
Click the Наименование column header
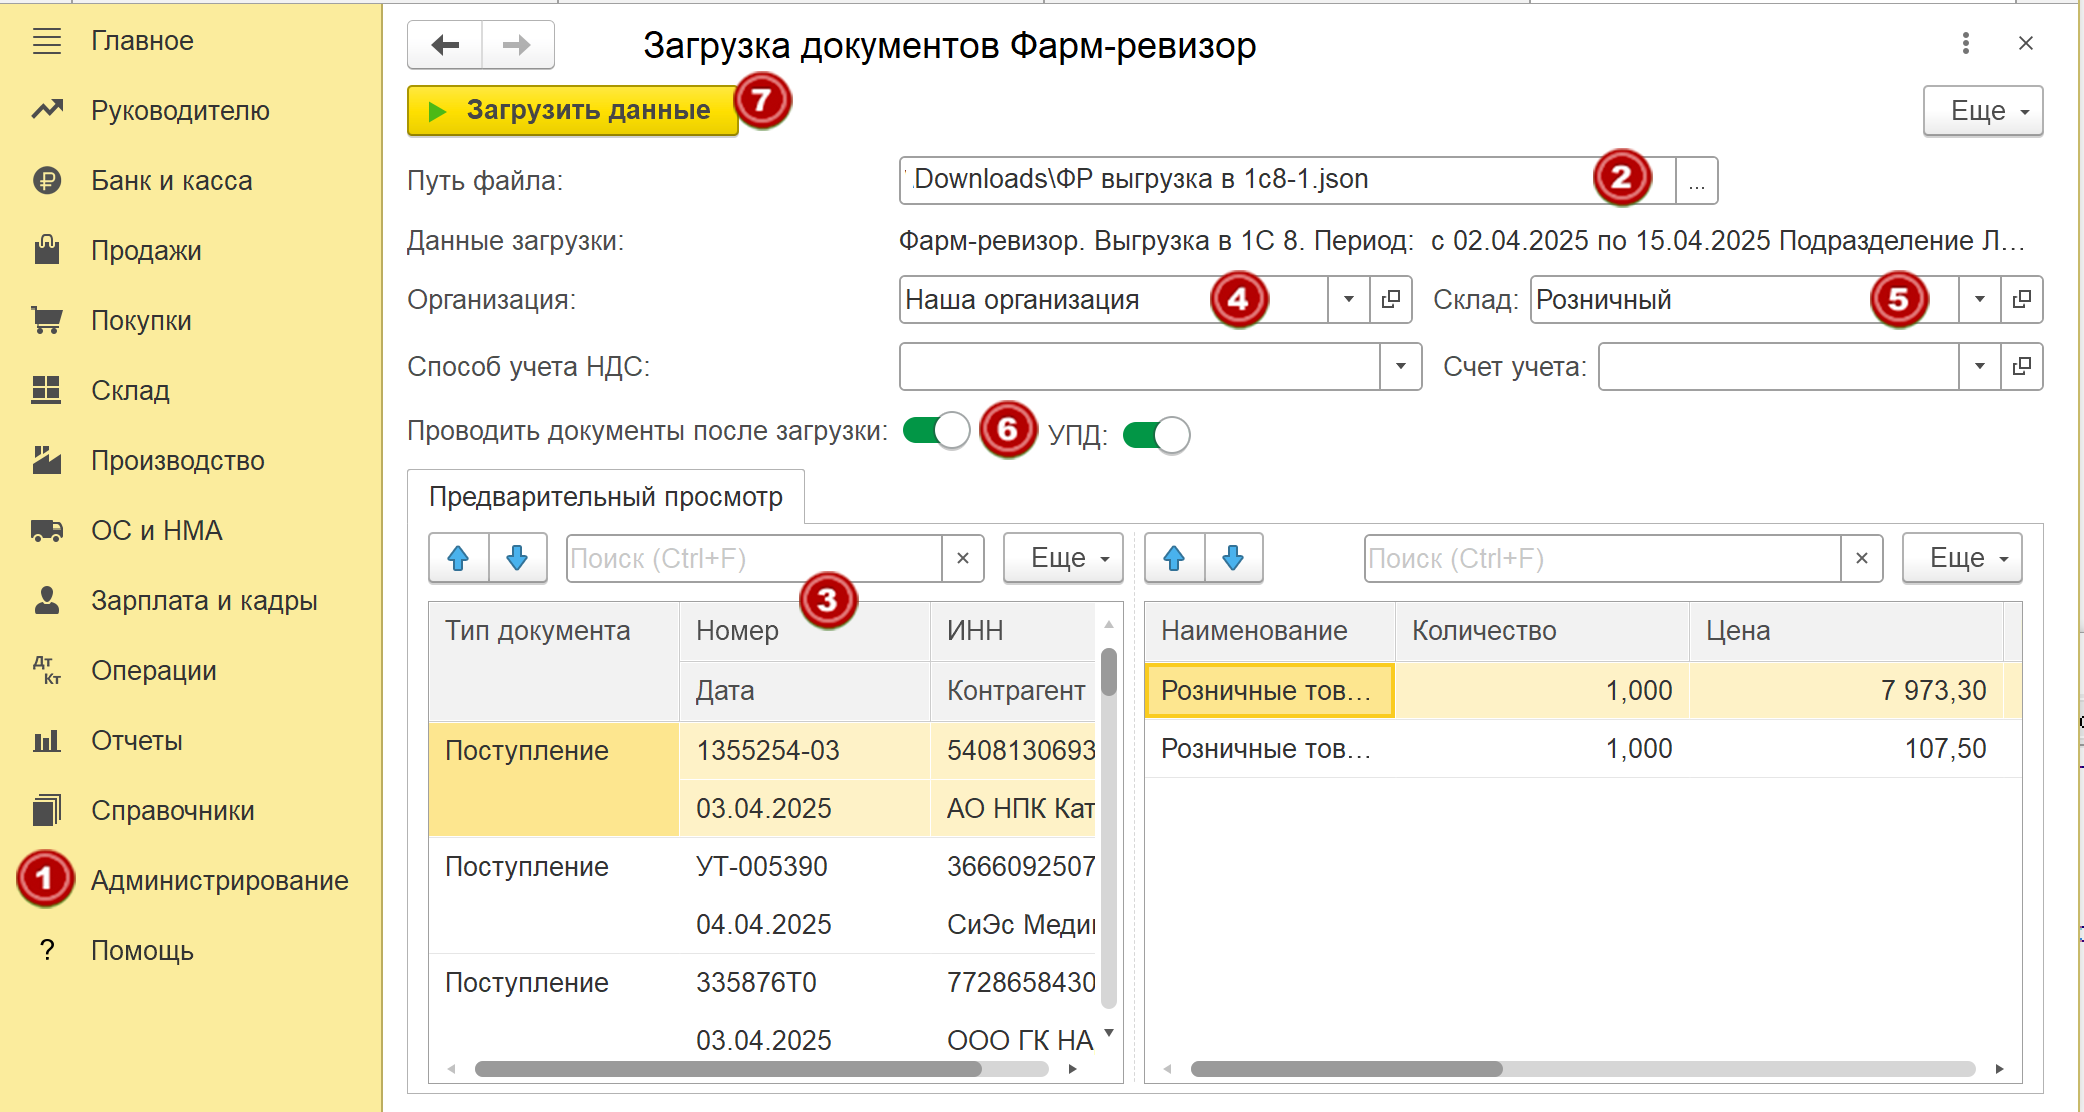coord(1270,631)
